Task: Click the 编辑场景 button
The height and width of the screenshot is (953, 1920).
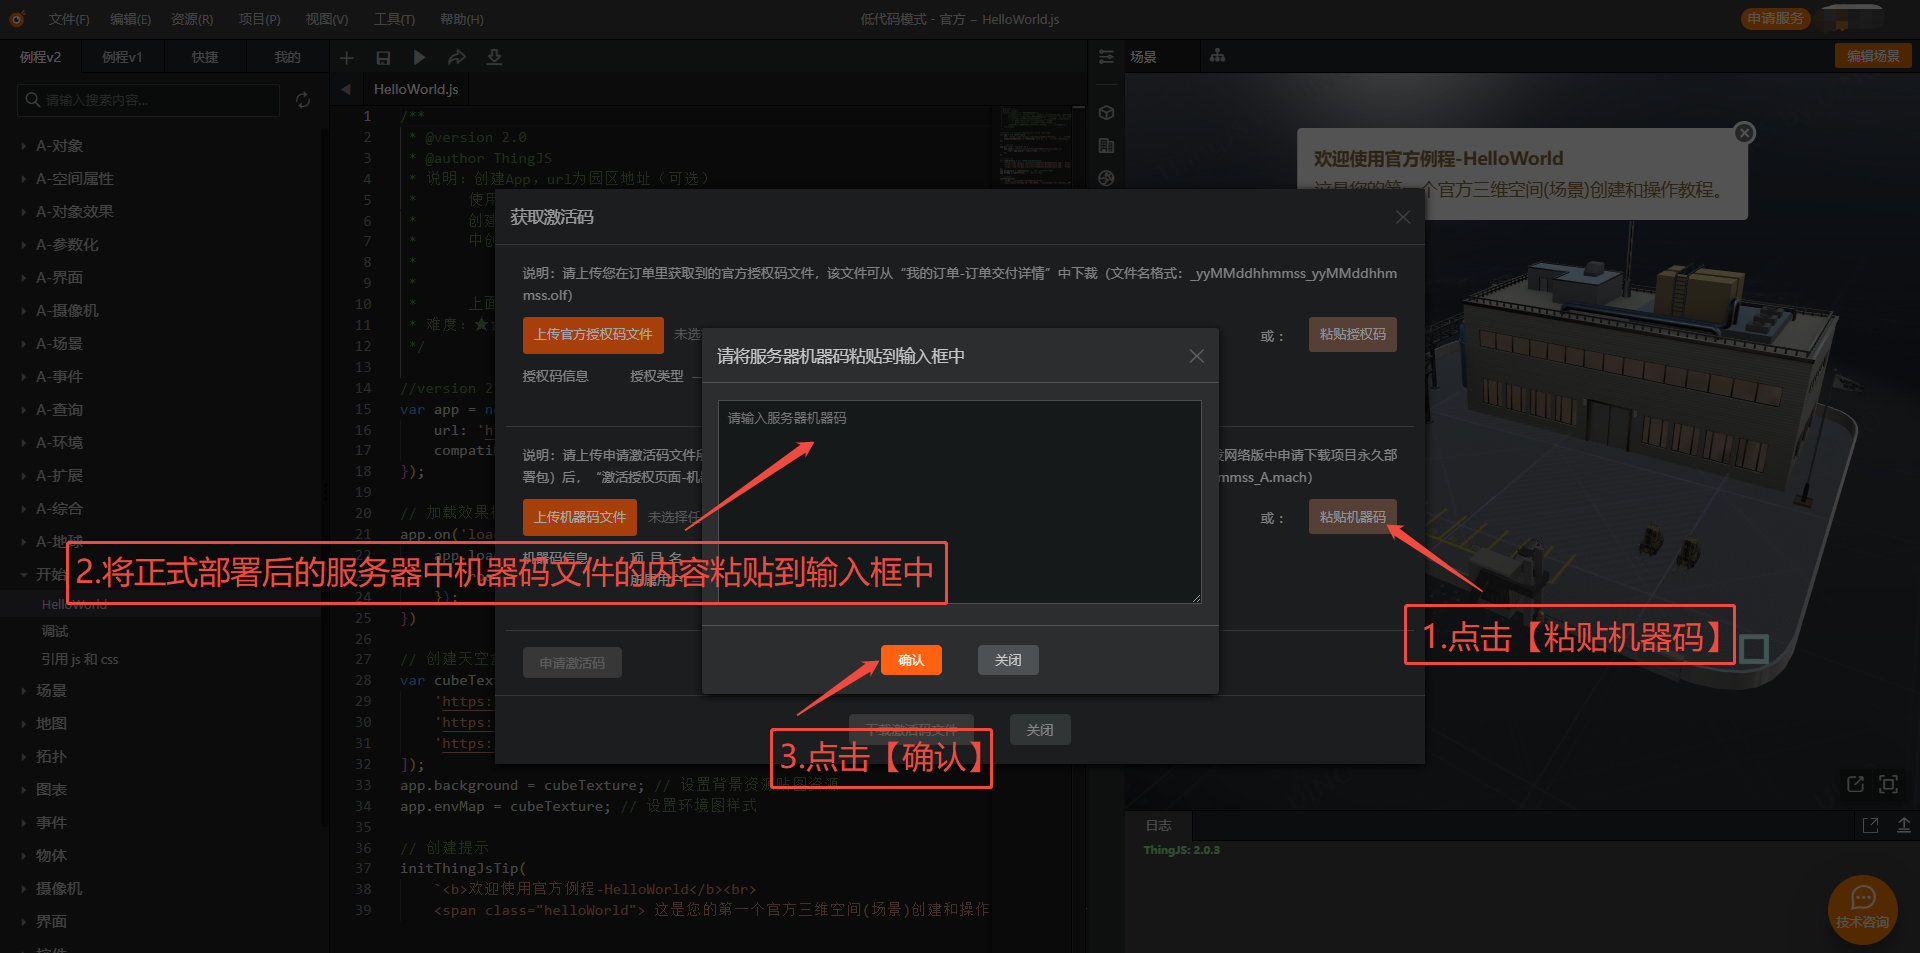Action: tap(1873, 56)
